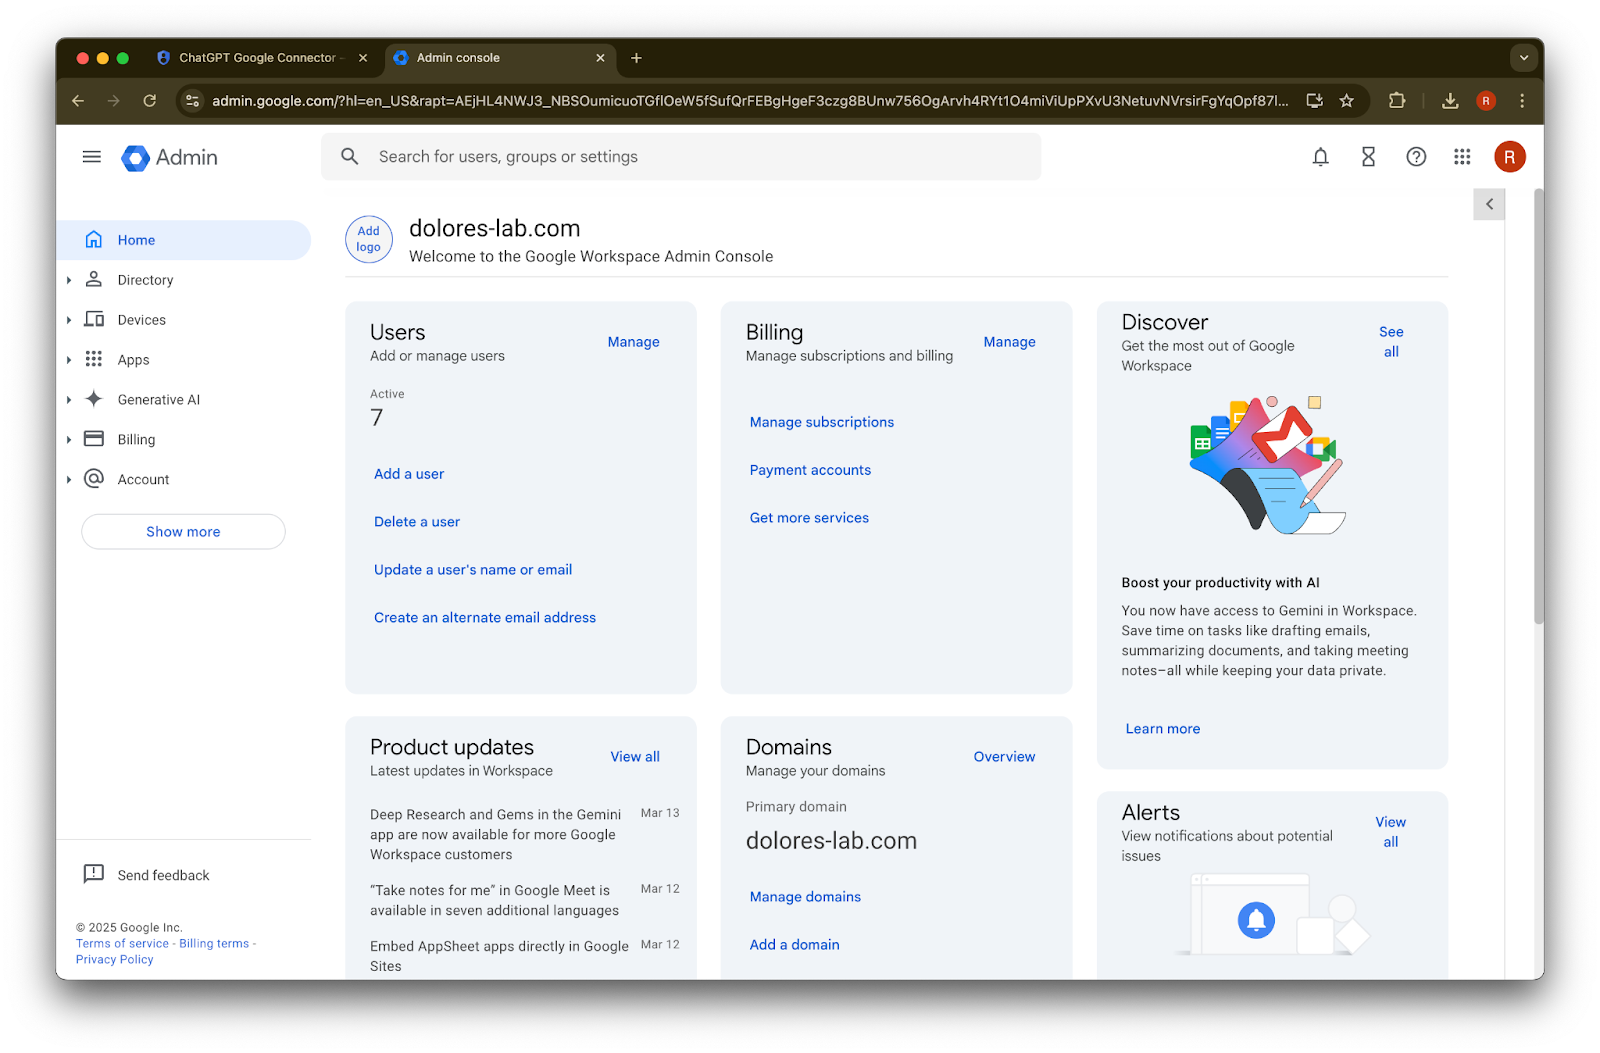Click Add a user link
Screen dimensions: 1600x1053
(x=409, y=474)
